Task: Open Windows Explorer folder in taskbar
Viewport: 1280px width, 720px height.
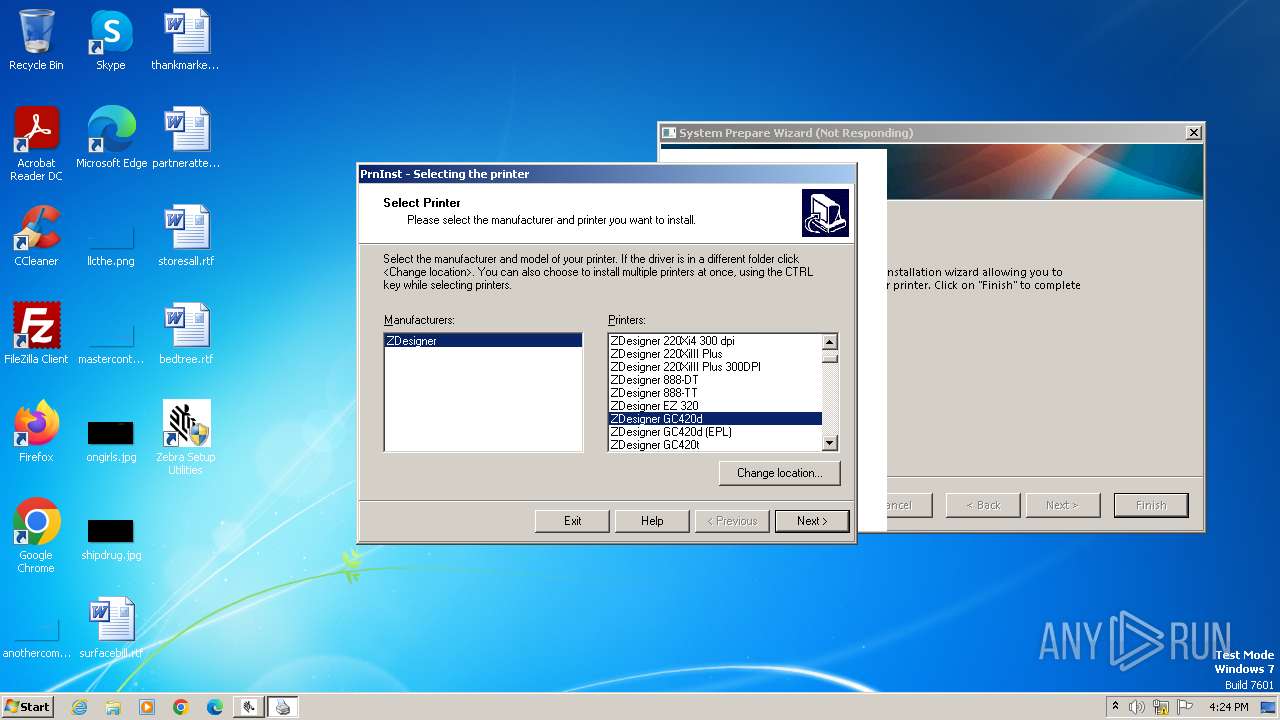Action: click(113, 707)
